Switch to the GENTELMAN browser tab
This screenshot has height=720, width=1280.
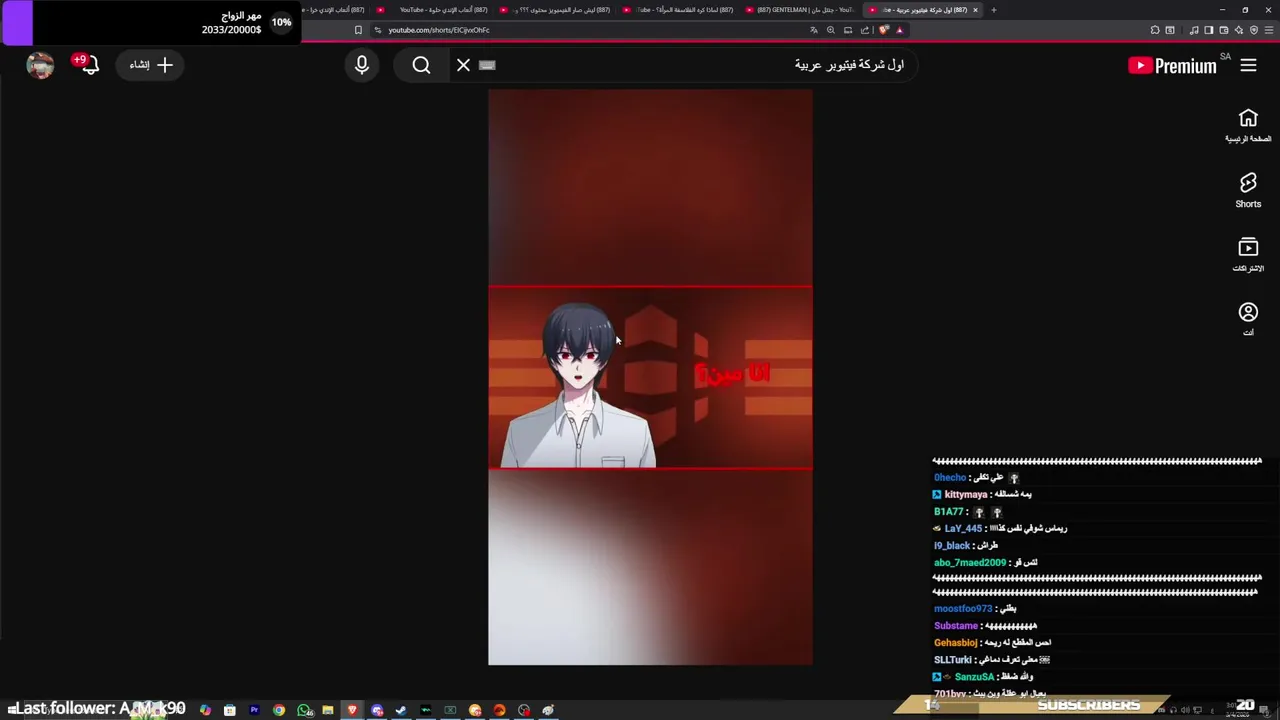point(800,10)
